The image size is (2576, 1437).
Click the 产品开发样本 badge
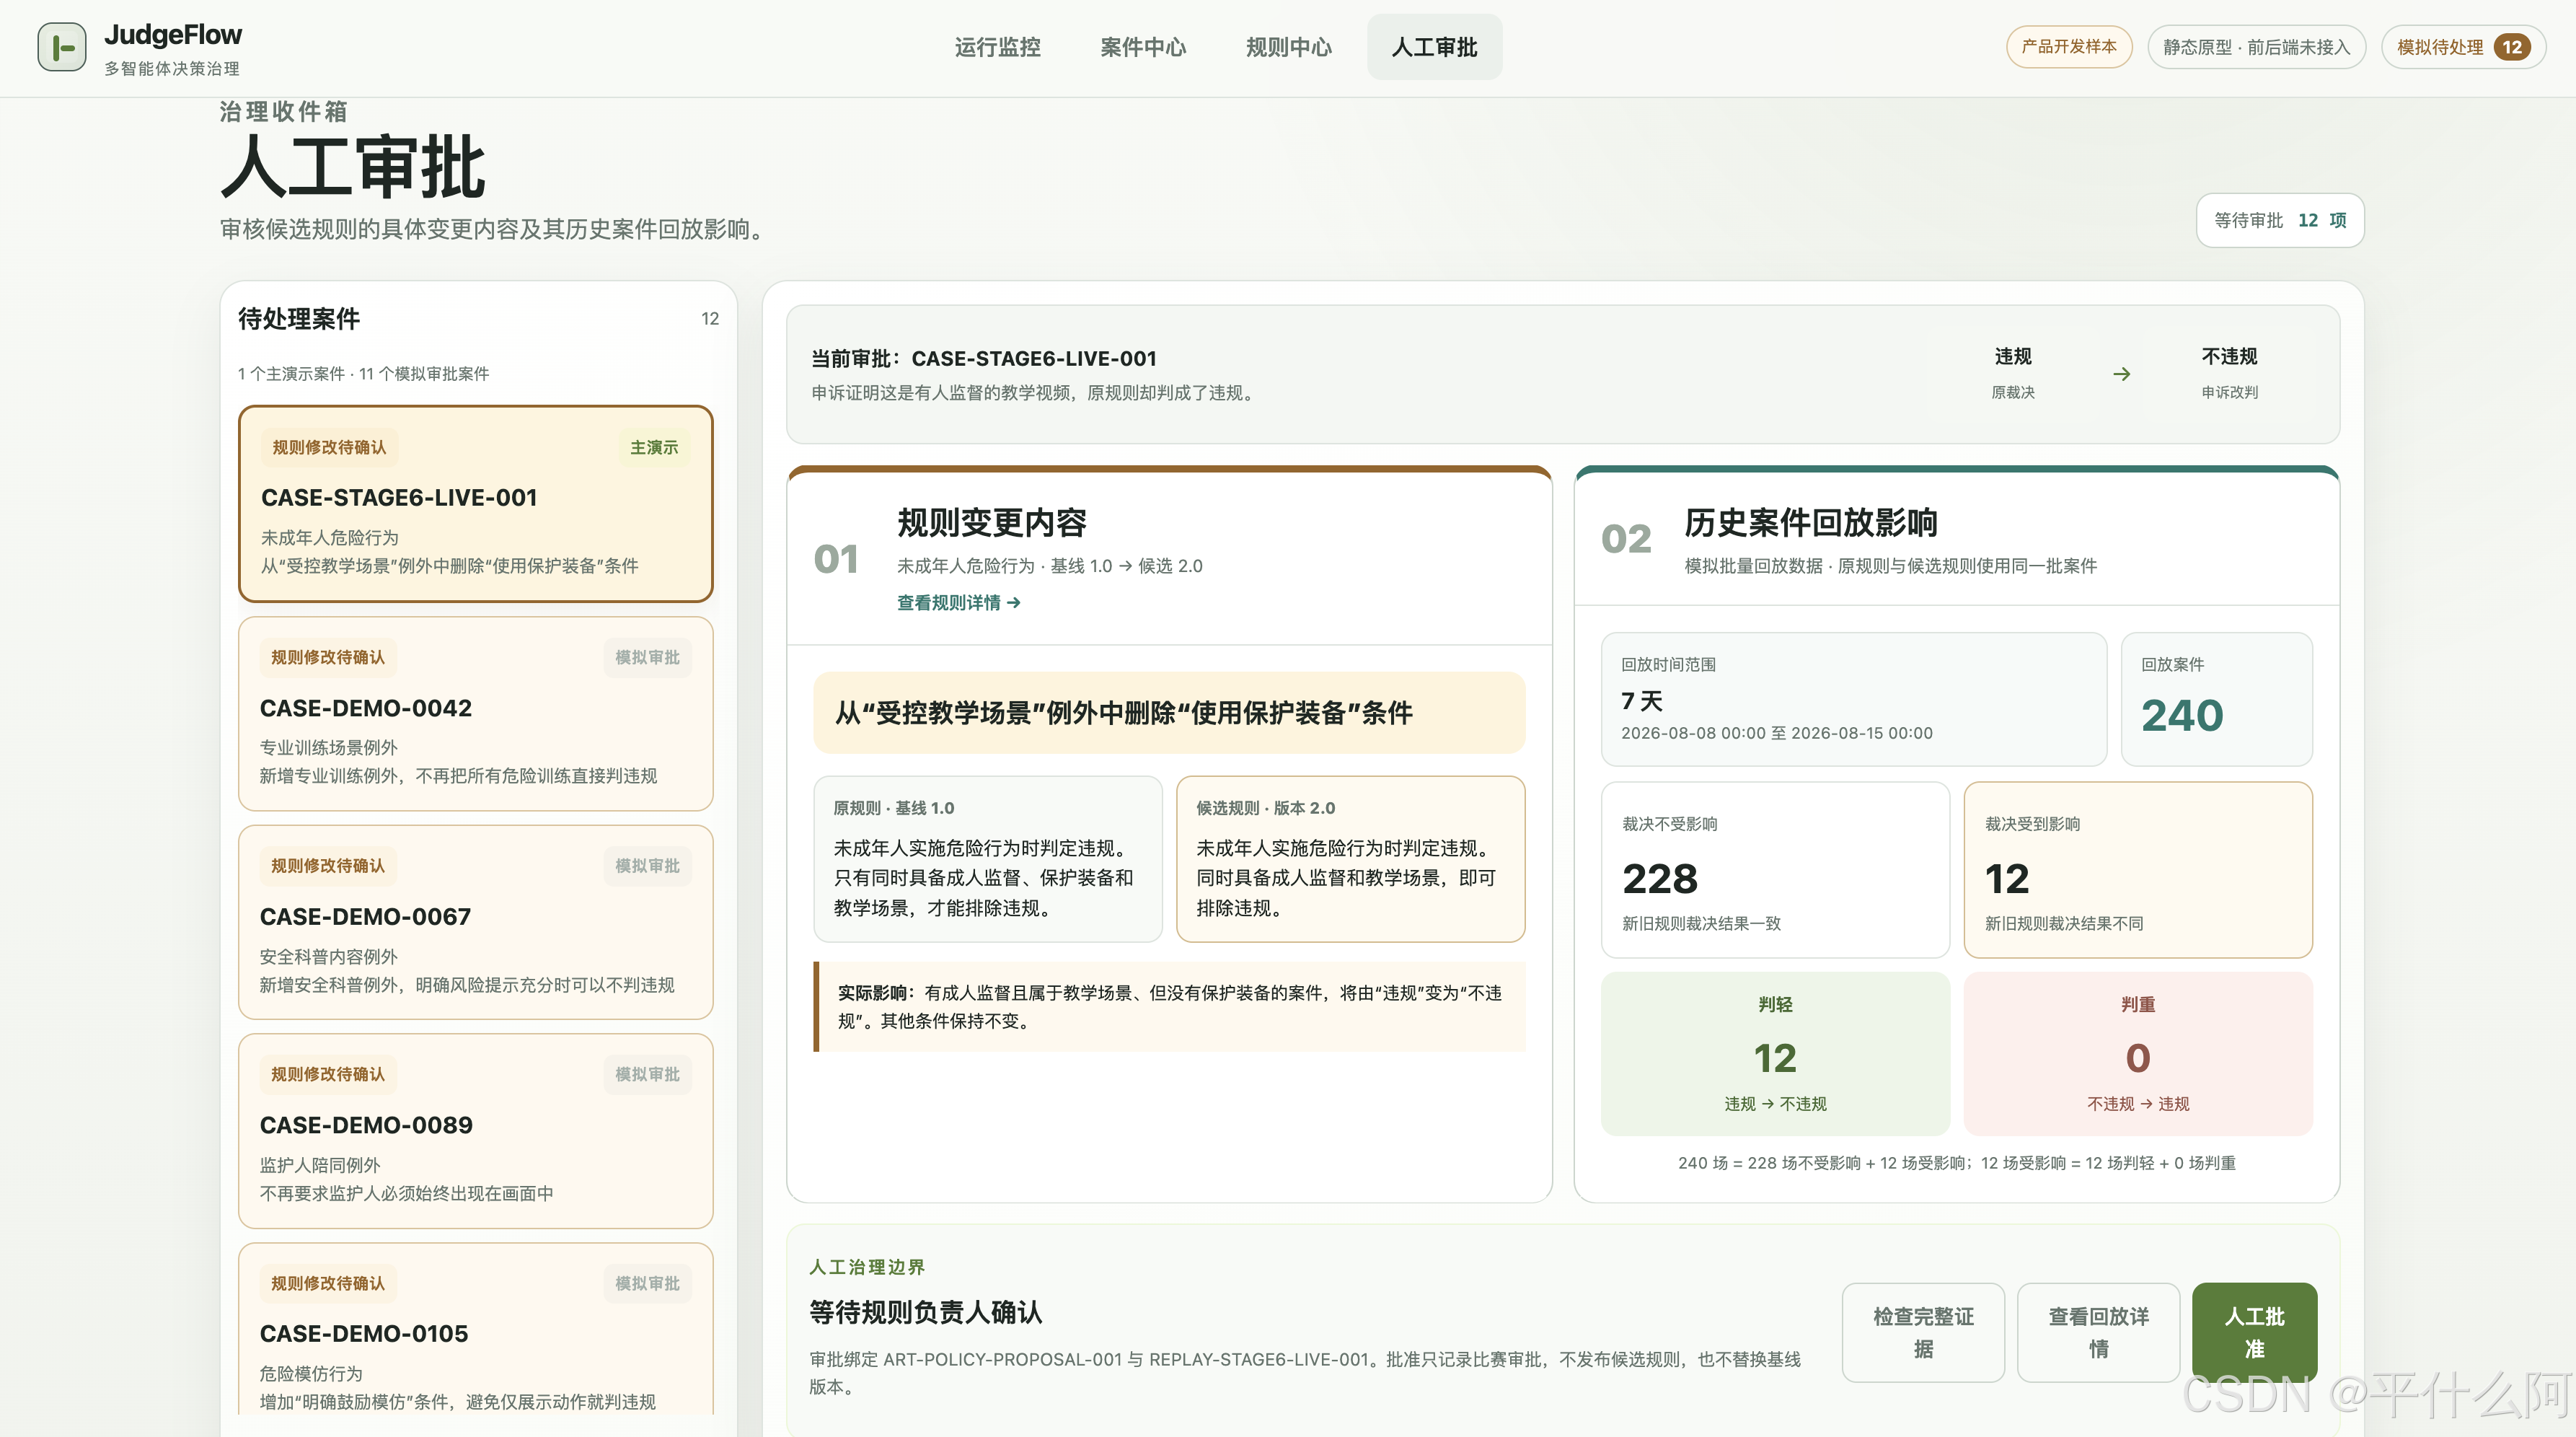(x=2069, y=47)
